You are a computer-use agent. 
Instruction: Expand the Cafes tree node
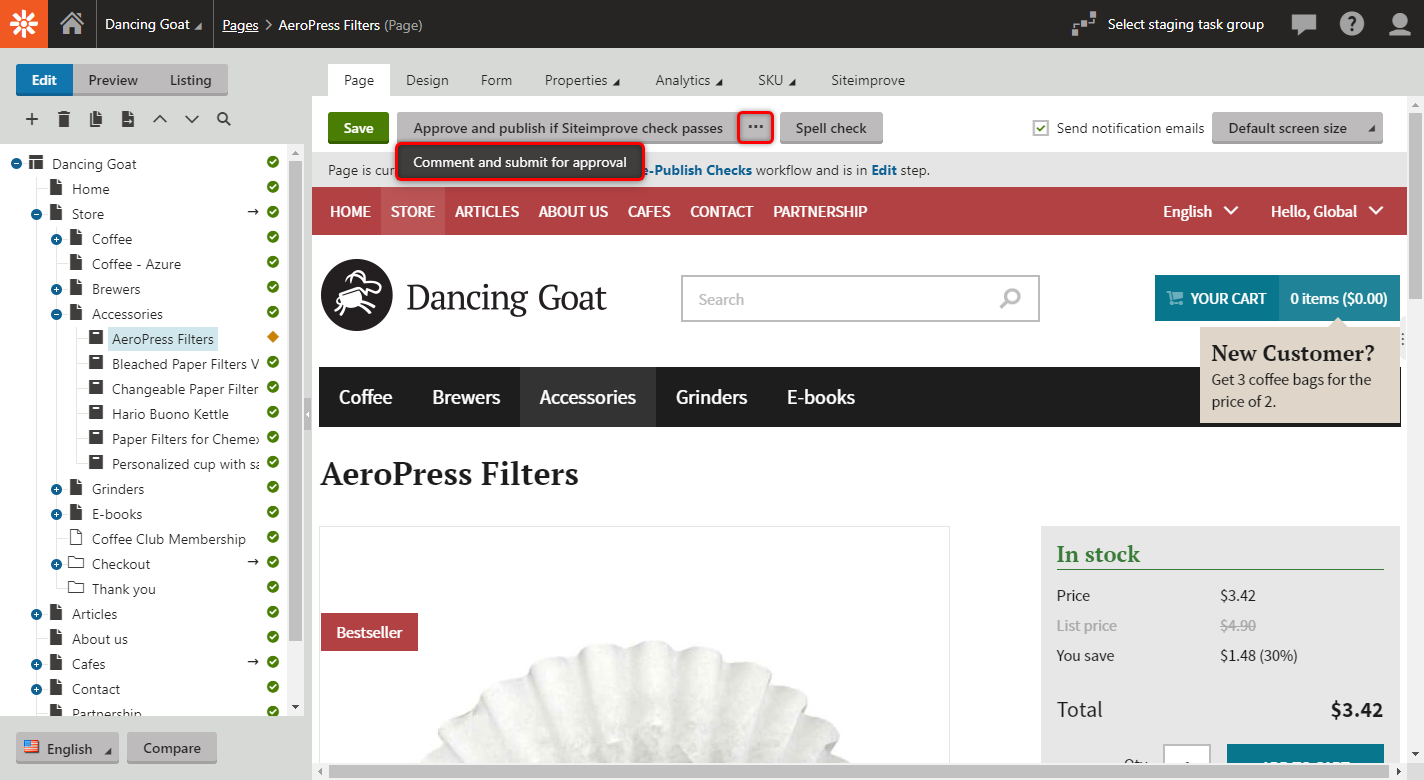point(36,664)
